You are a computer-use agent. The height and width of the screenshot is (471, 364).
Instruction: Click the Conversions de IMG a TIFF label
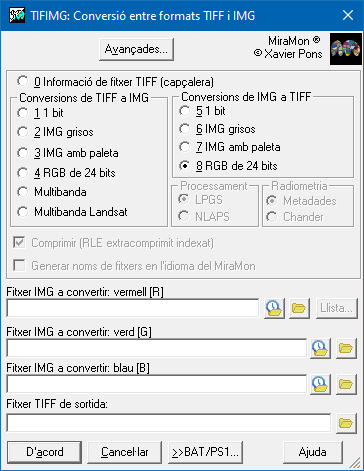(246, 97)
